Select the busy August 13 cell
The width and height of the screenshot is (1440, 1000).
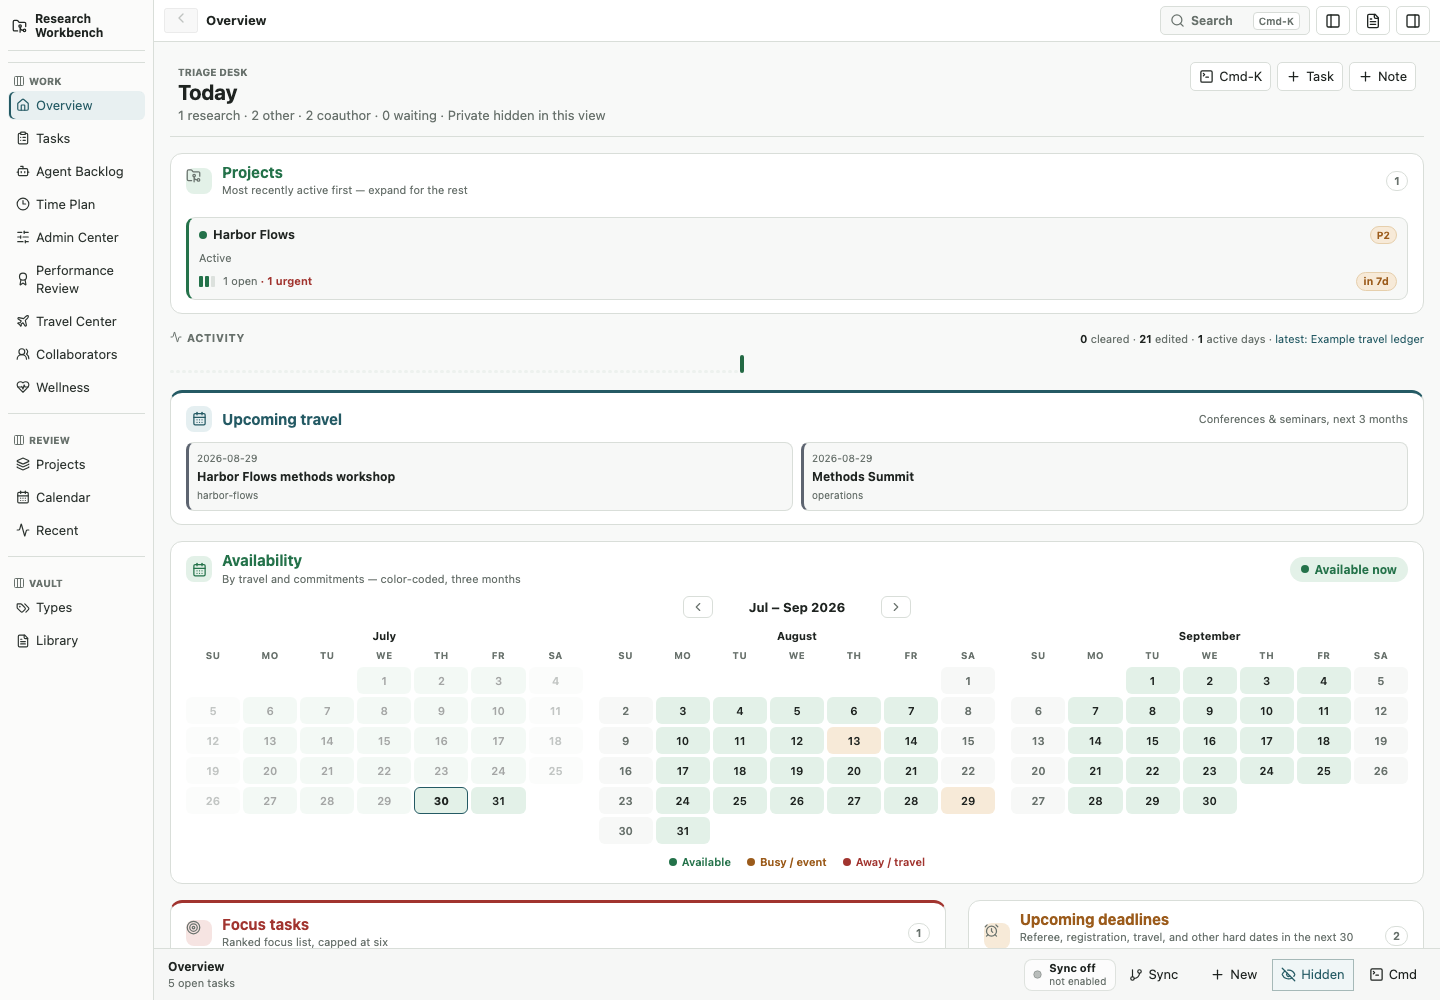854,741
